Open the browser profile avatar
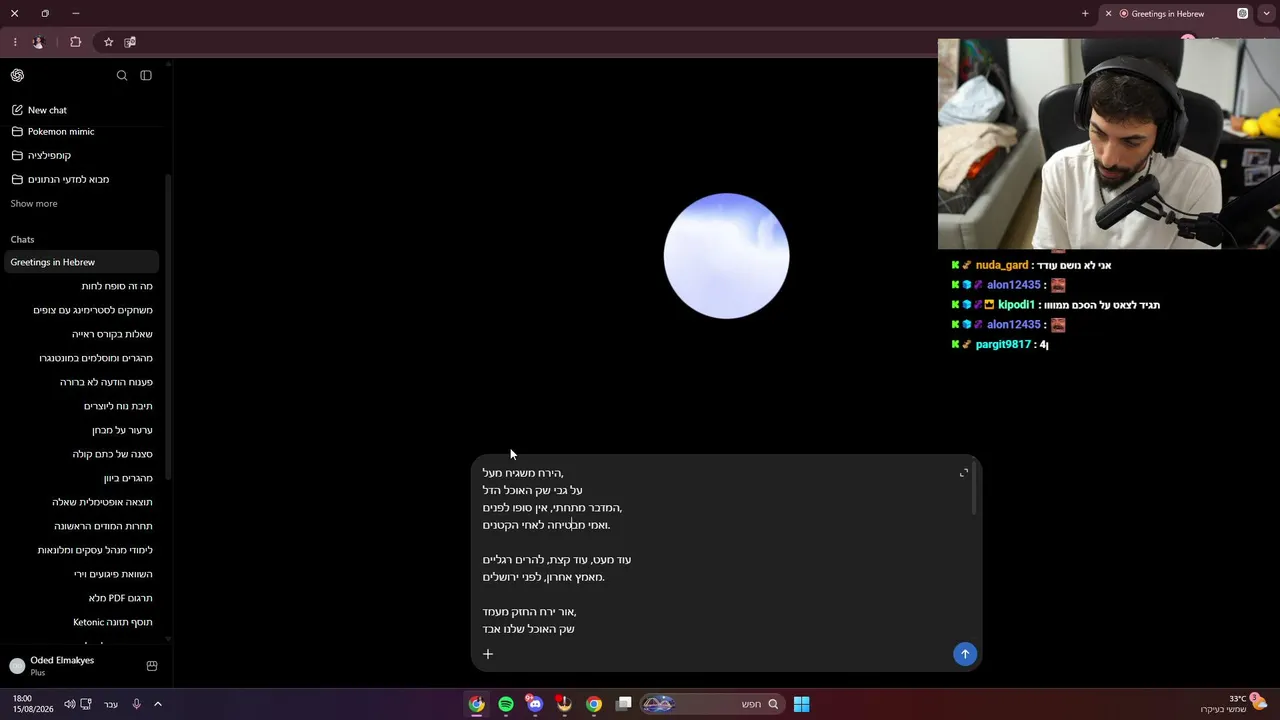Viewport: 1280px width, 720px height. click(x=38, y=42)
